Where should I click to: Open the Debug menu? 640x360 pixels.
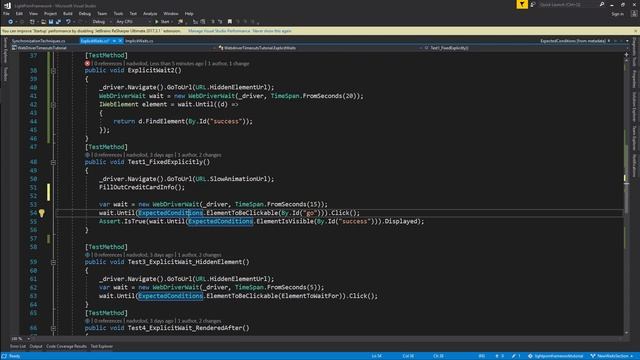[x=84, y=14]
